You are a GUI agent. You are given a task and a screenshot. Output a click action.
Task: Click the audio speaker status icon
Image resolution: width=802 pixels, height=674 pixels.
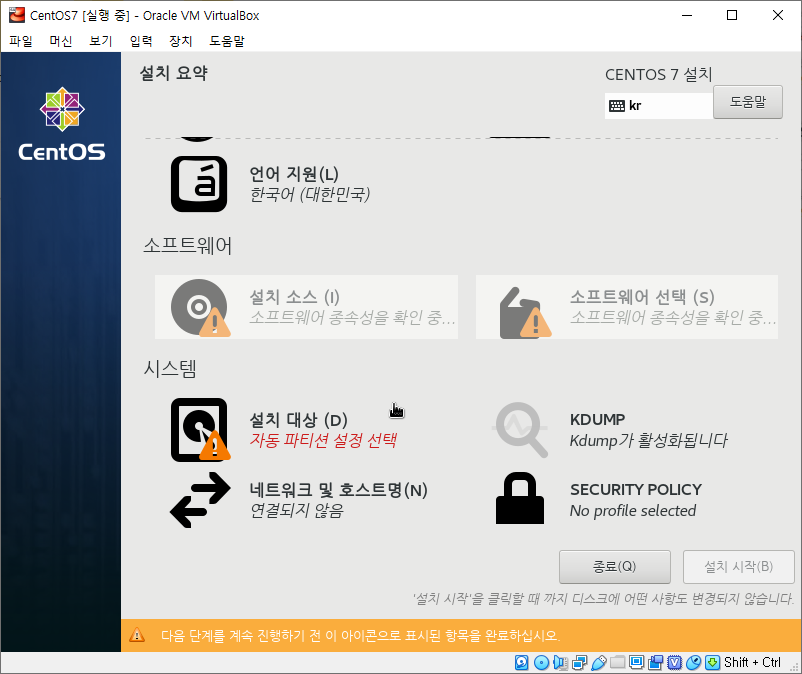pos(561,663)
